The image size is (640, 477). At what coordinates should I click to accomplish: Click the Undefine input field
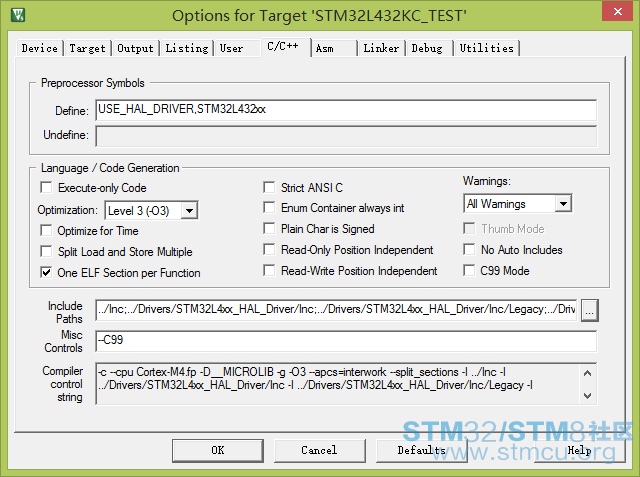(x=346, y=136)
